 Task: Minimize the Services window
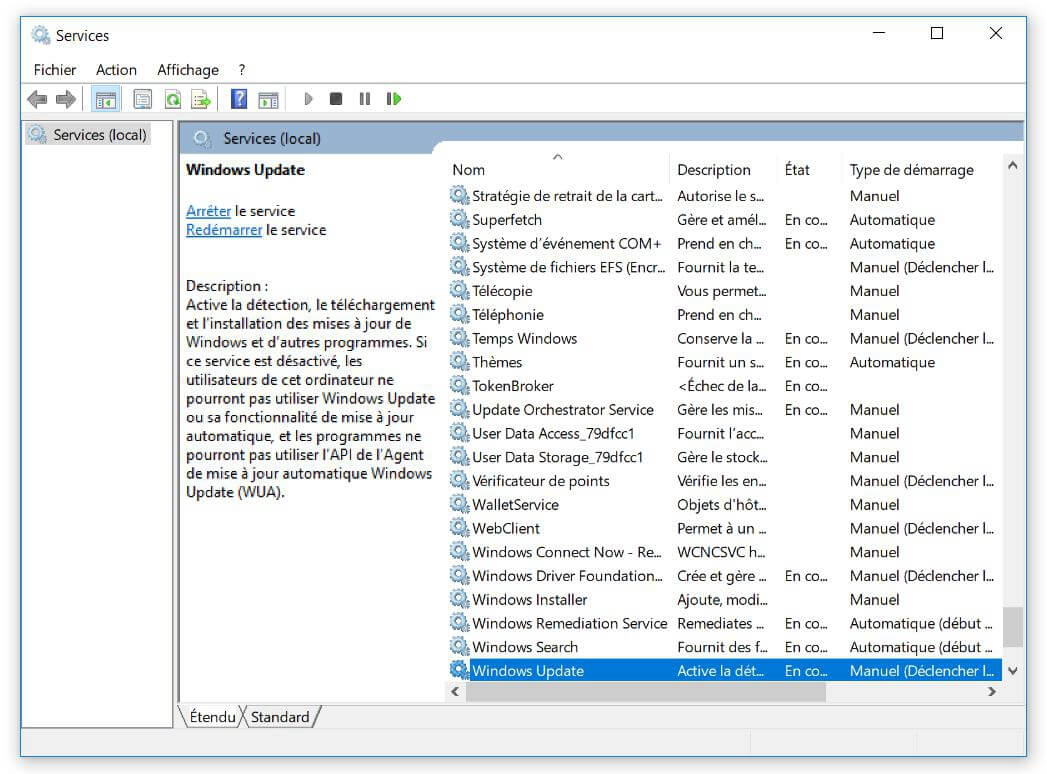tap(879, 33)
